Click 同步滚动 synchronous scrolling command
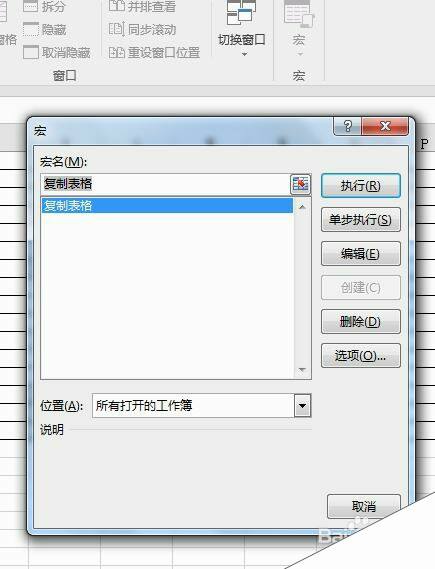The height and width of the screenshot is (569, 435). click(x=142, y=29)
